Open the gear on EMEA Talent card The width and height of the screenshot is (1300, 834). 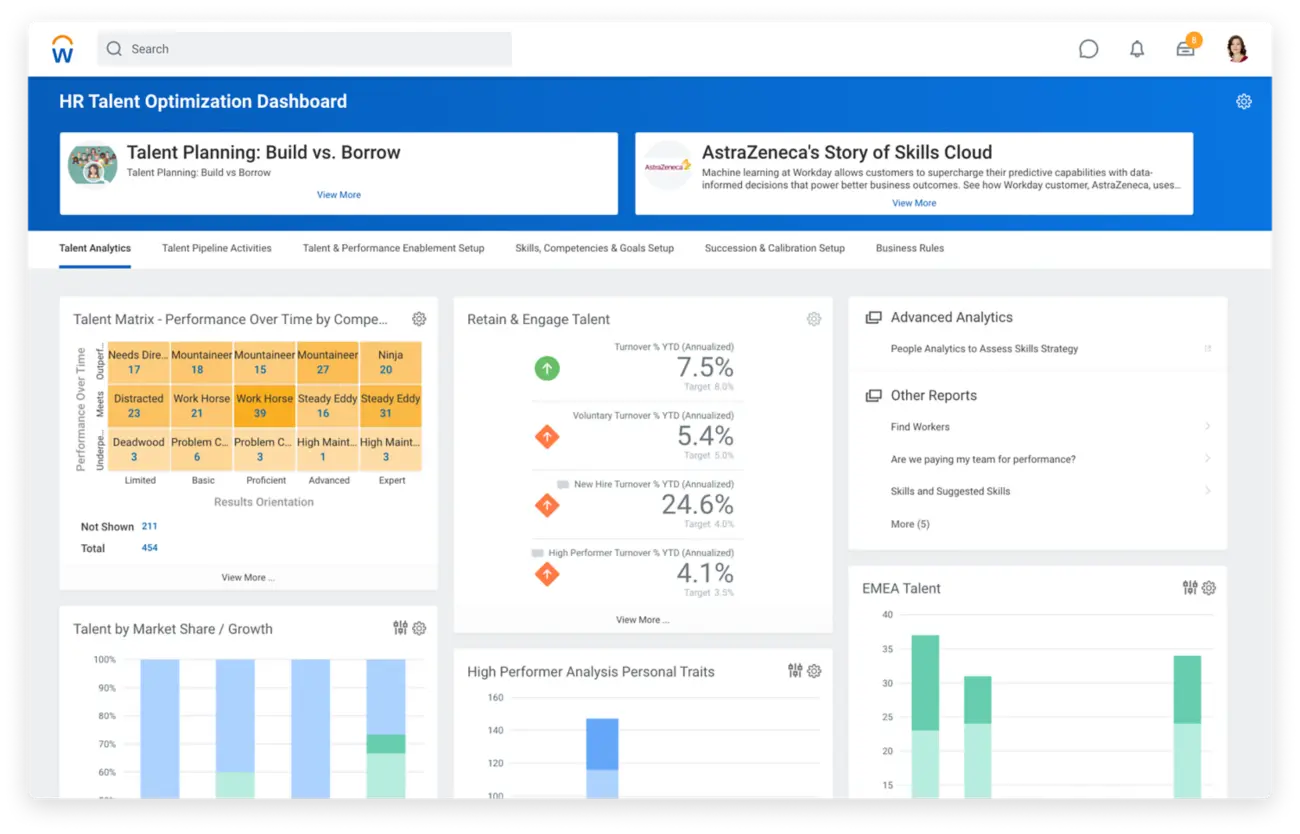1209,588
